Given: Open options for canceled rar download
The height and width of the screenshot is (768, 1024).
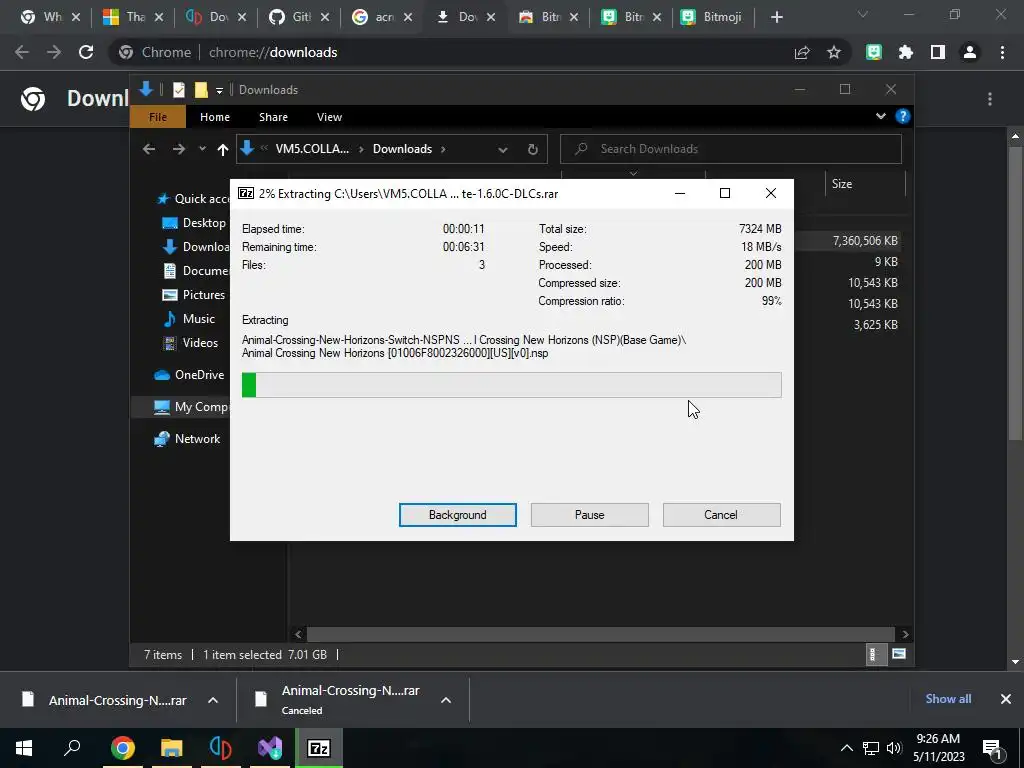Looking at the screenshot, I should (446, 700).
